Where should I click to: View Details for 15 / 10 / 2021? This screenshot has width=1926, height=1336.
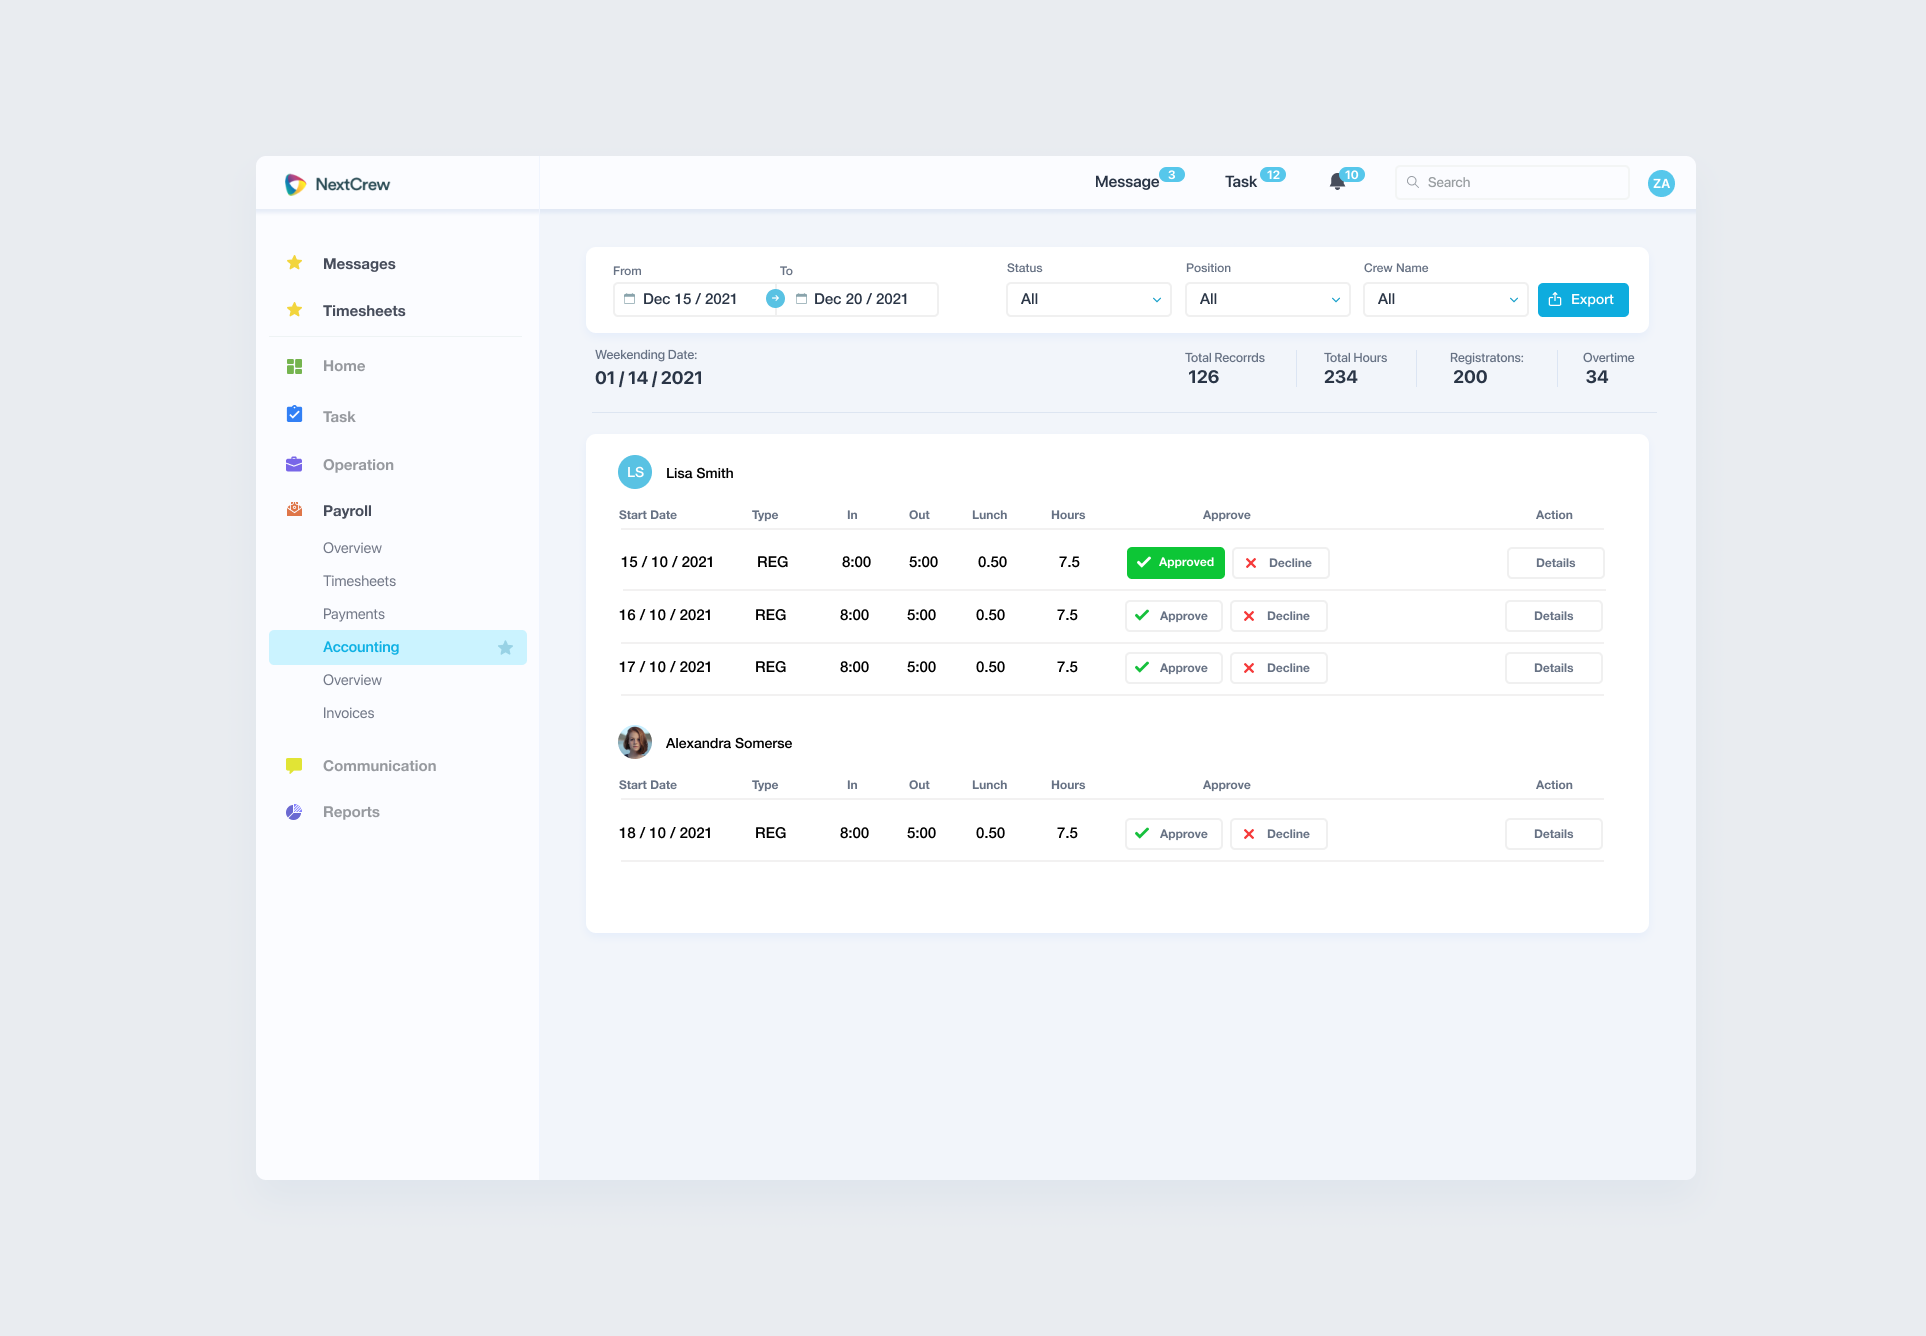[1555, 563]
